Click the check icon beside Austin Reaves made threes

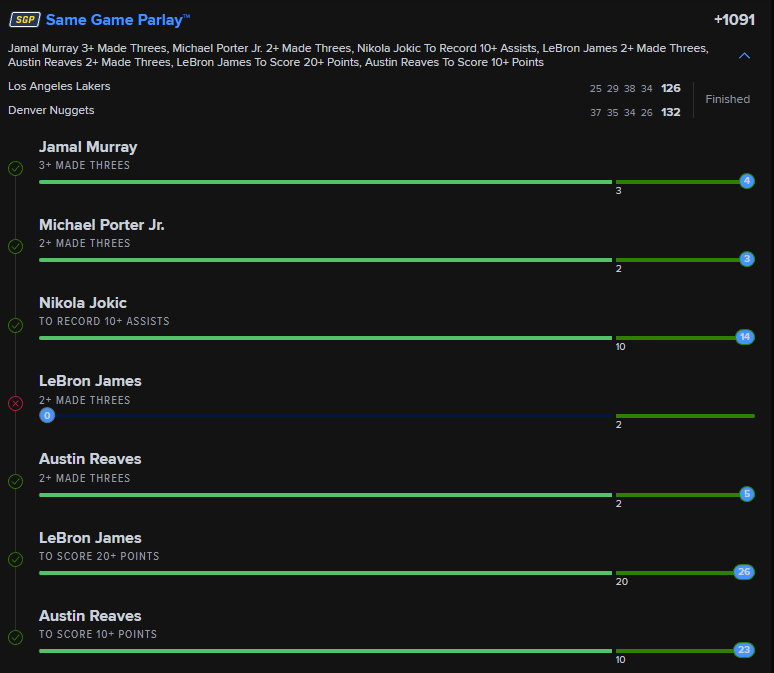[15, 481]
